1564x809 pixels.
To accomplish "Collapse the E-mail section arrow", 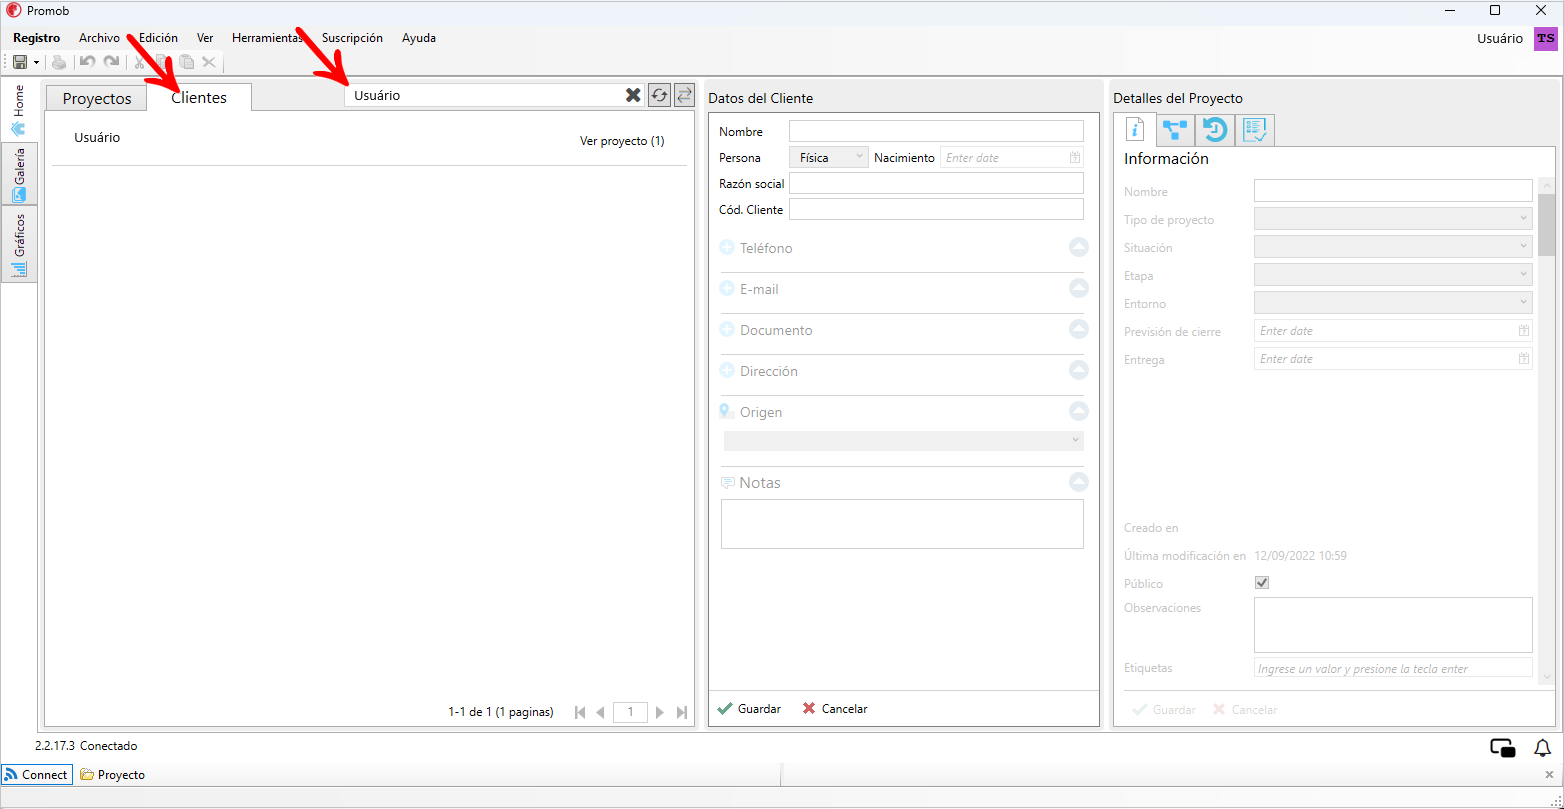I will click(x=1078, y=288).
